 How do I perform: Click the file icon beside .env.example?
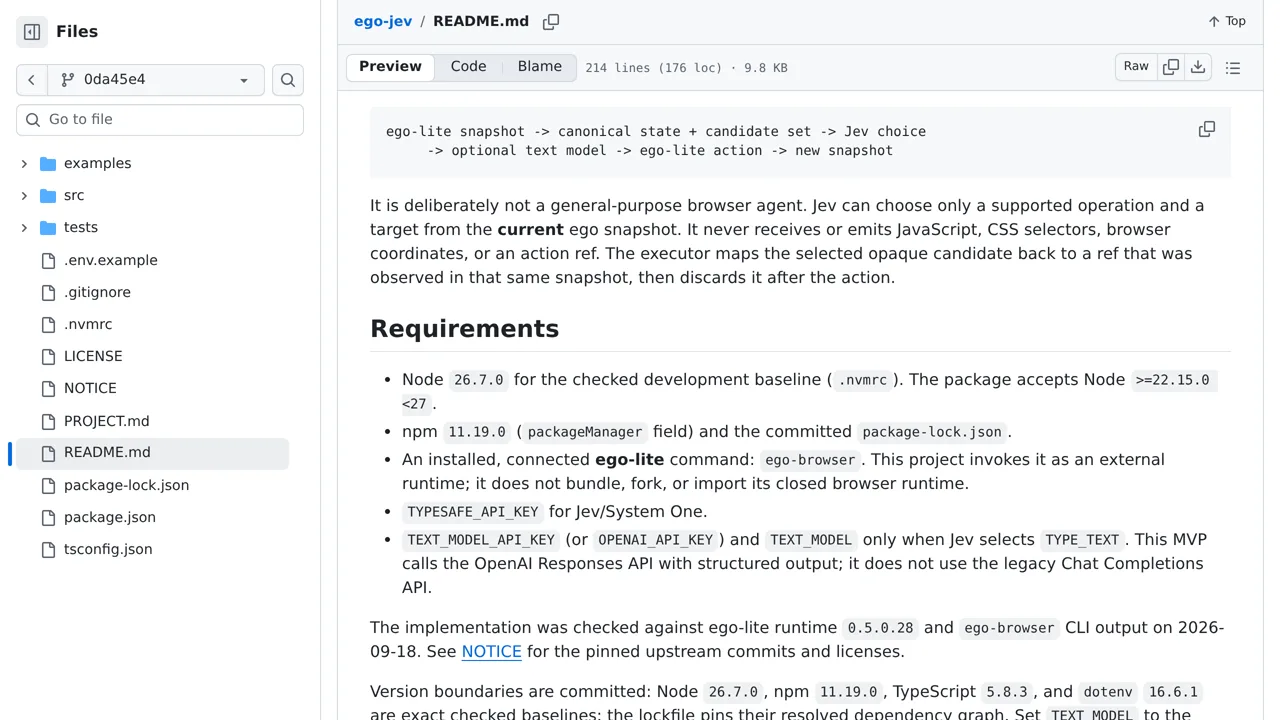tap(48, 261)
